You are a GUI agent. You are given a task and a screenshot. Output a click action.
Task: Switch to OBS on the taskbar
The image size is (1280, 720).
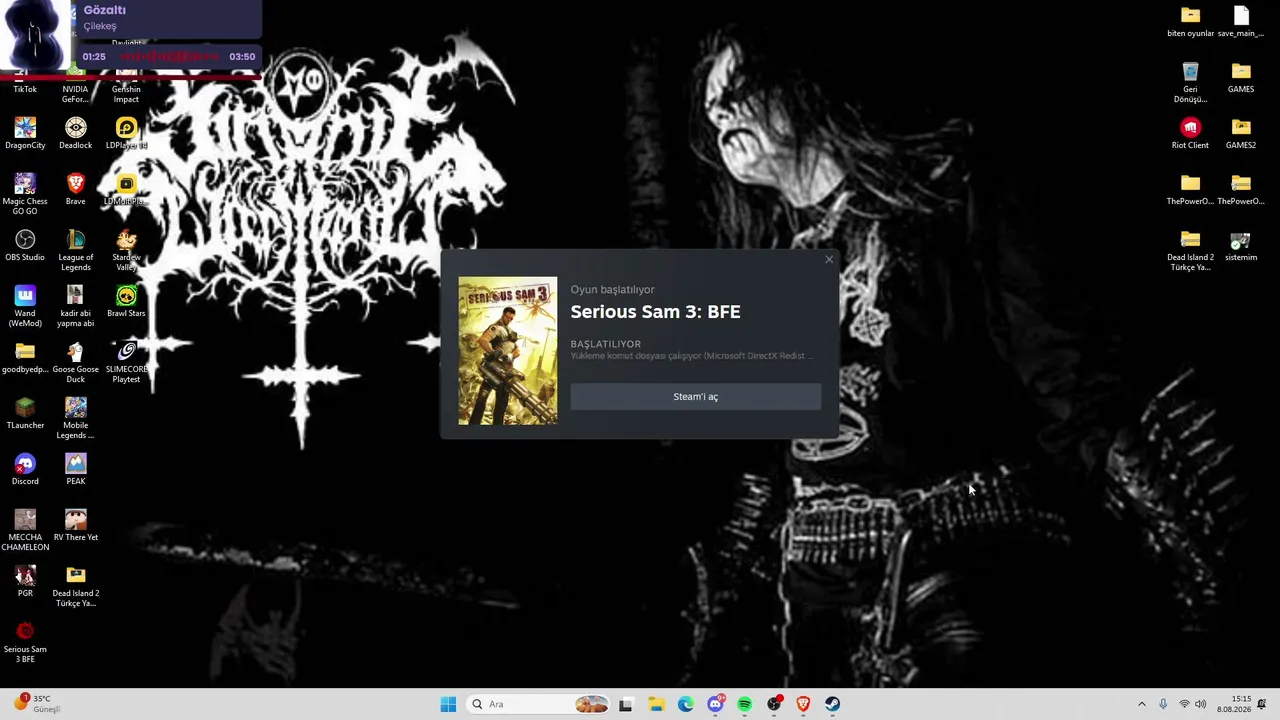[774, 704]
